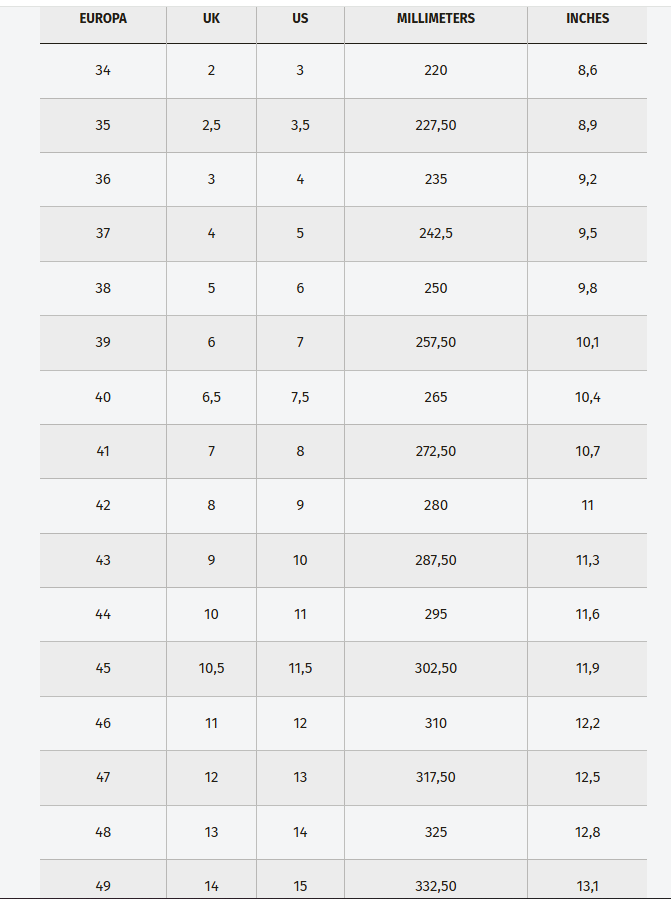This screenshot has width=671, height=899.
Task: Select Europa size 42 cell
Action: coord(103,506)
